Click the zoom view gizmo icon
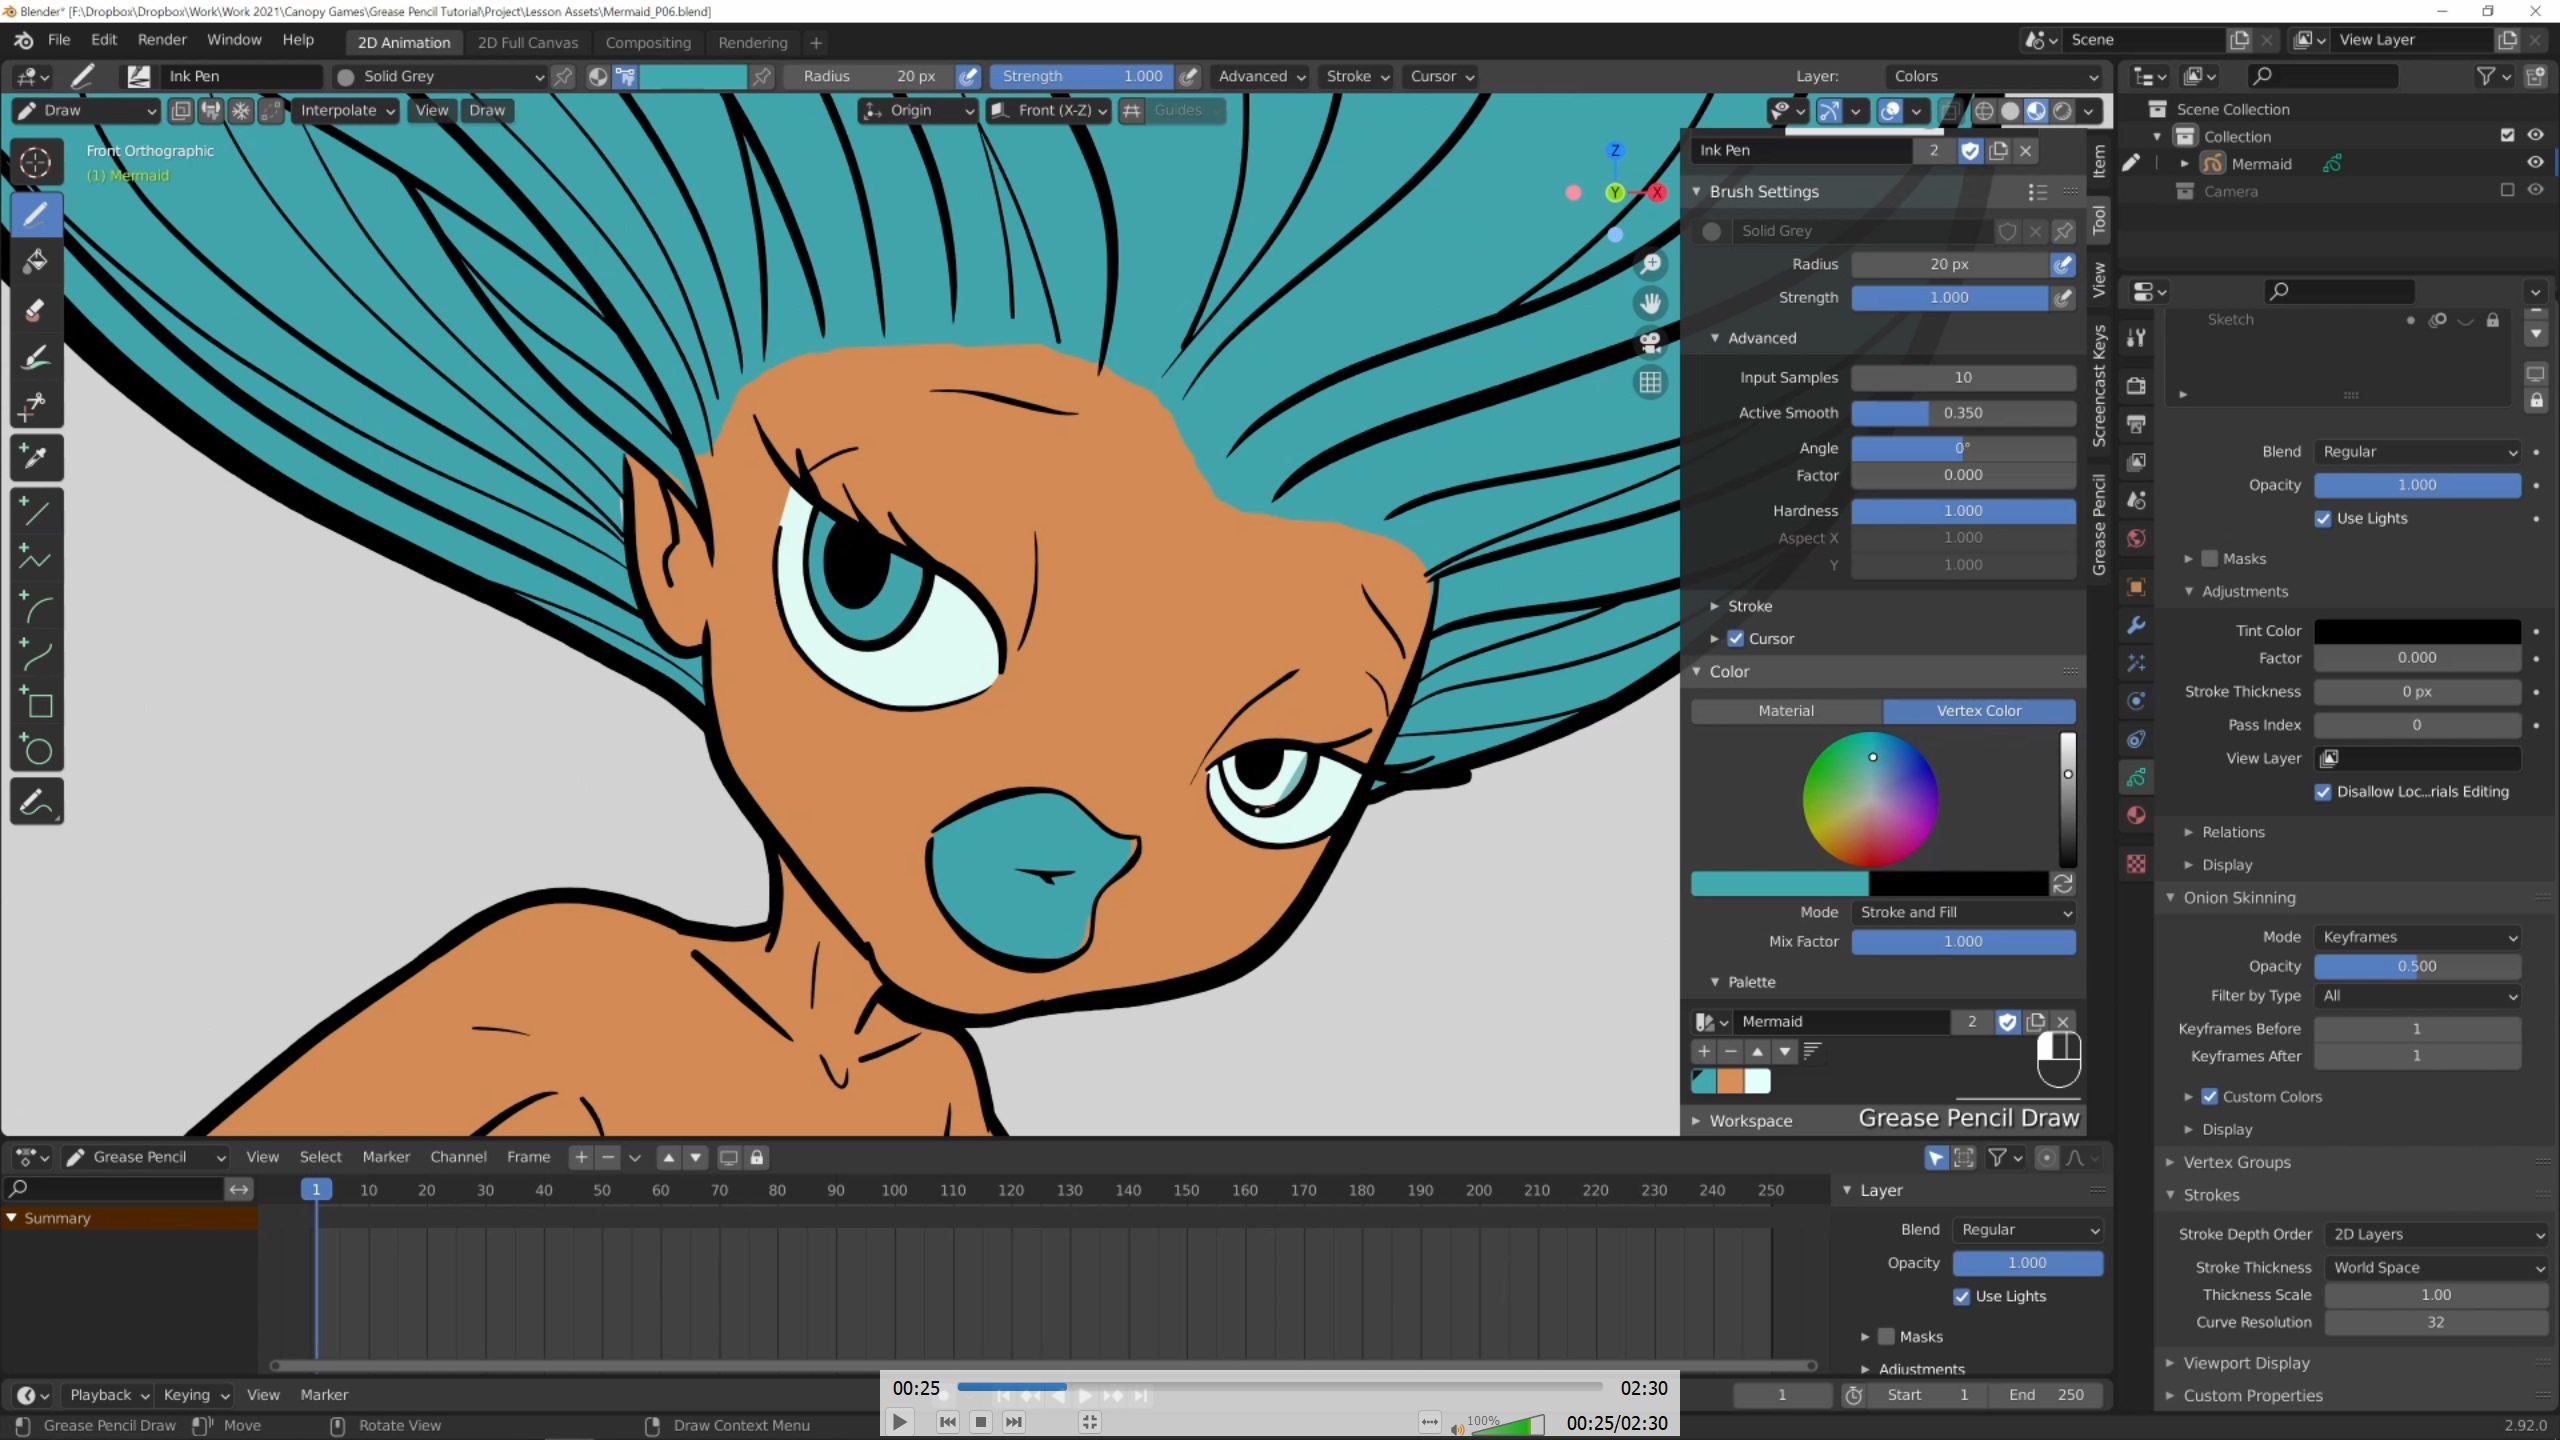Viewport: 2560px width, 1440px height. [x=1650, y=264]
